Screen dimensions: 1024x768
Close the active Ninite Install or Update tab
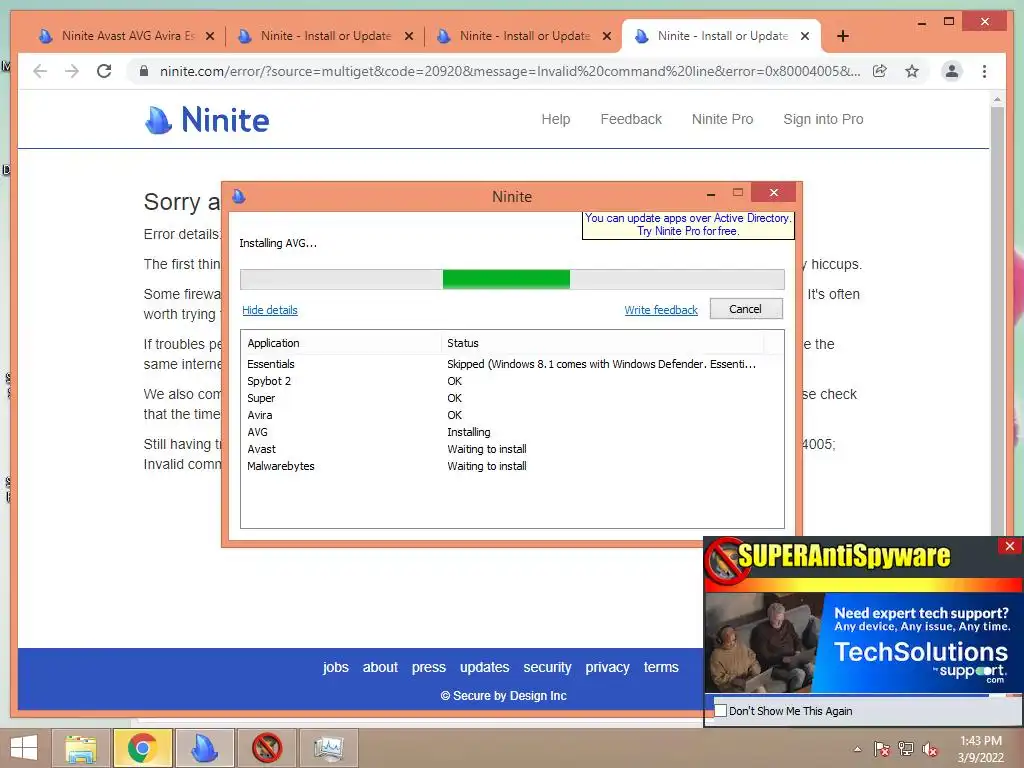tap(805, 36)
